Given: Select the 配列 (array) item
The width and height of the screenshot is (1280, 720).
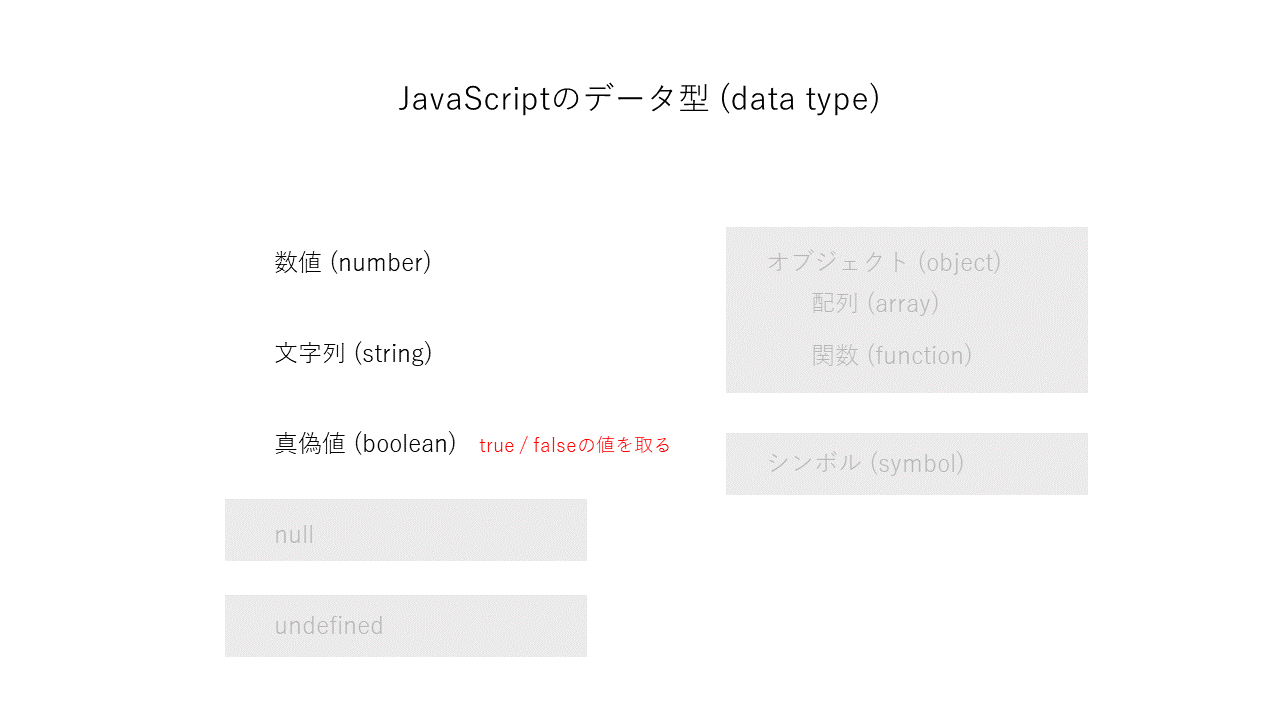Looking at the screenshot, I should (x=875, y=303).
